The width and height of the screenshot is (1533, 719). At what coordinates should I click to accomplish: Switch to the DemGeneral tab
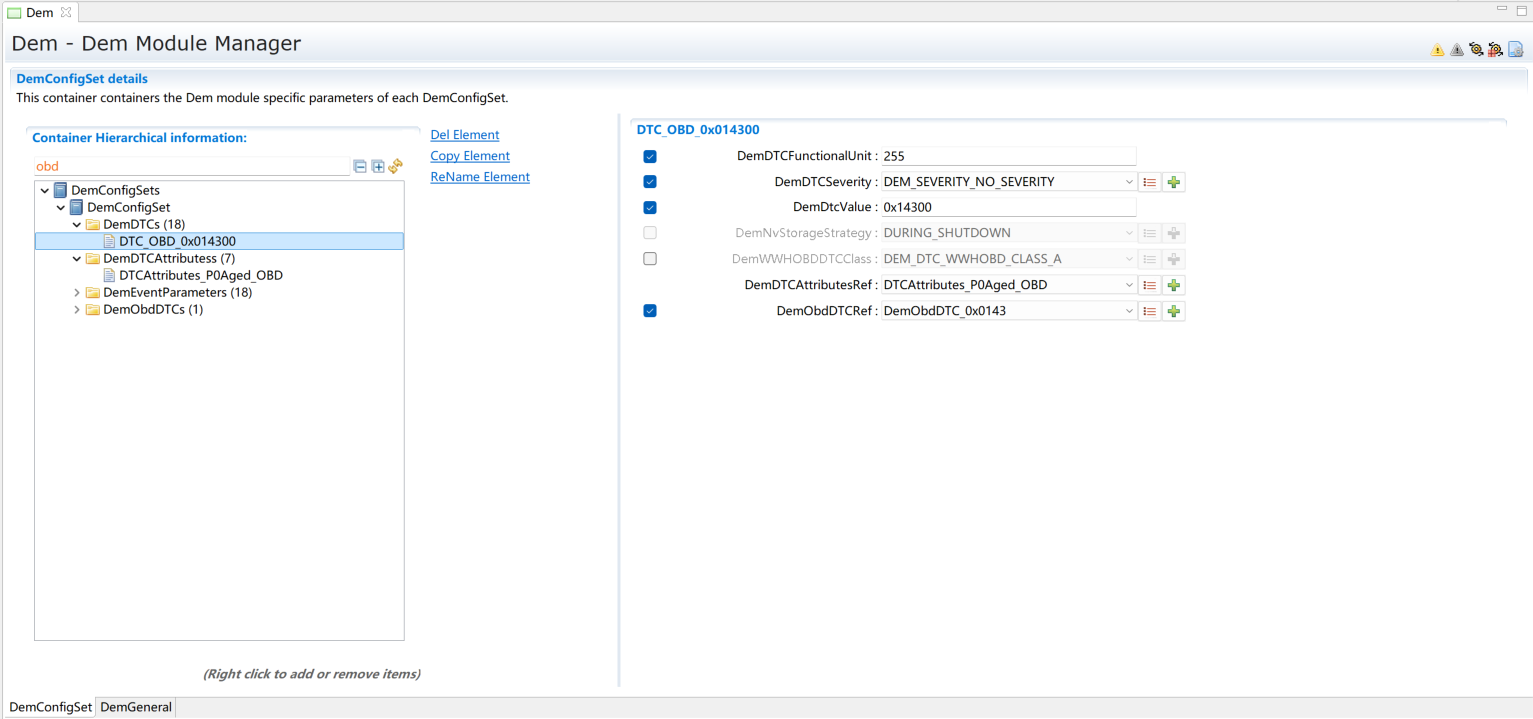pyautogui.click(x=136, y=707)
